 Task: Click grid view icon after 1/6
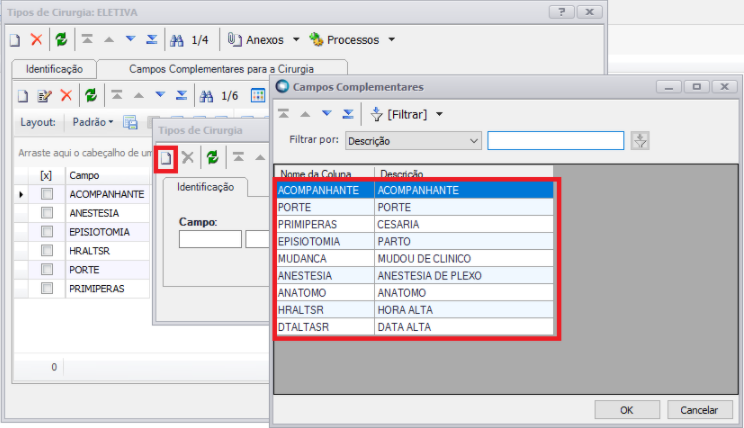(258, 96)
